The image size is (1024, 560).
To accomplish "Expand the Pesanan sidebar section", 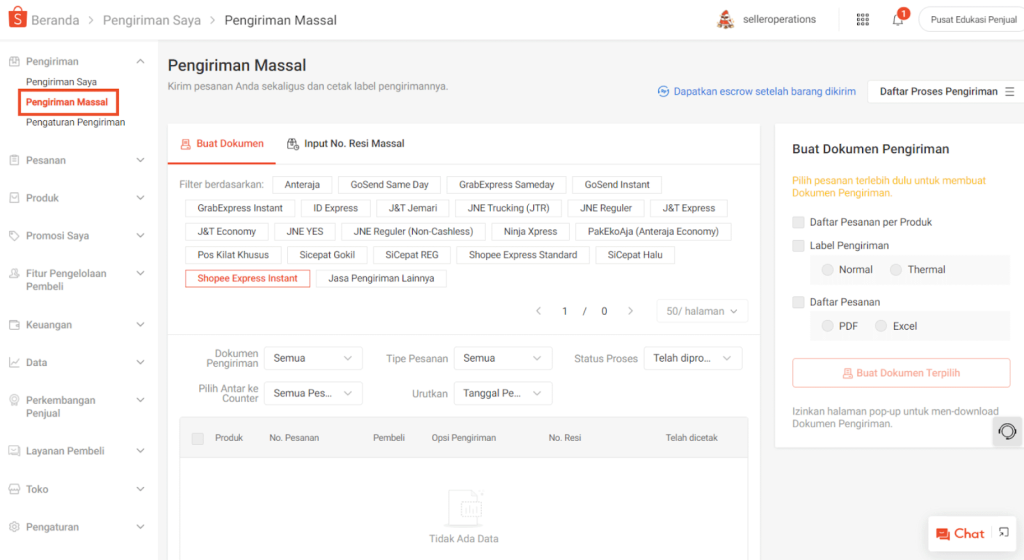I will point(140,160).
